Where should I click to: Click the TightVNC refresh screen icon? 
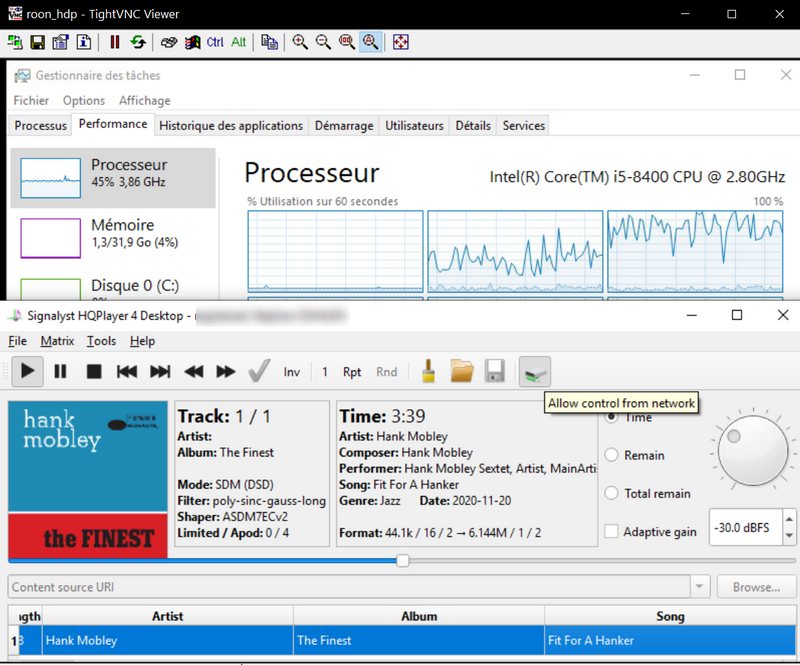tap(138, 42)
